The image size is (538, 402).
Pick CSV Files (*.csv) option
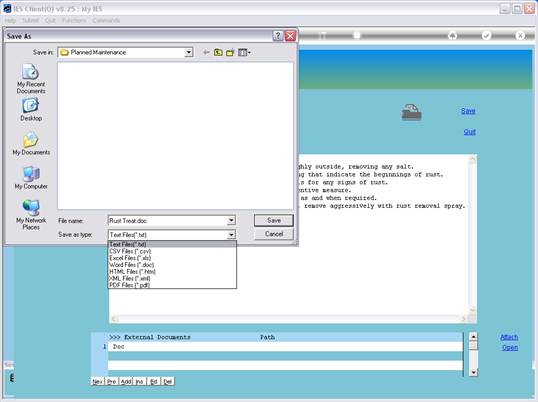130,251
